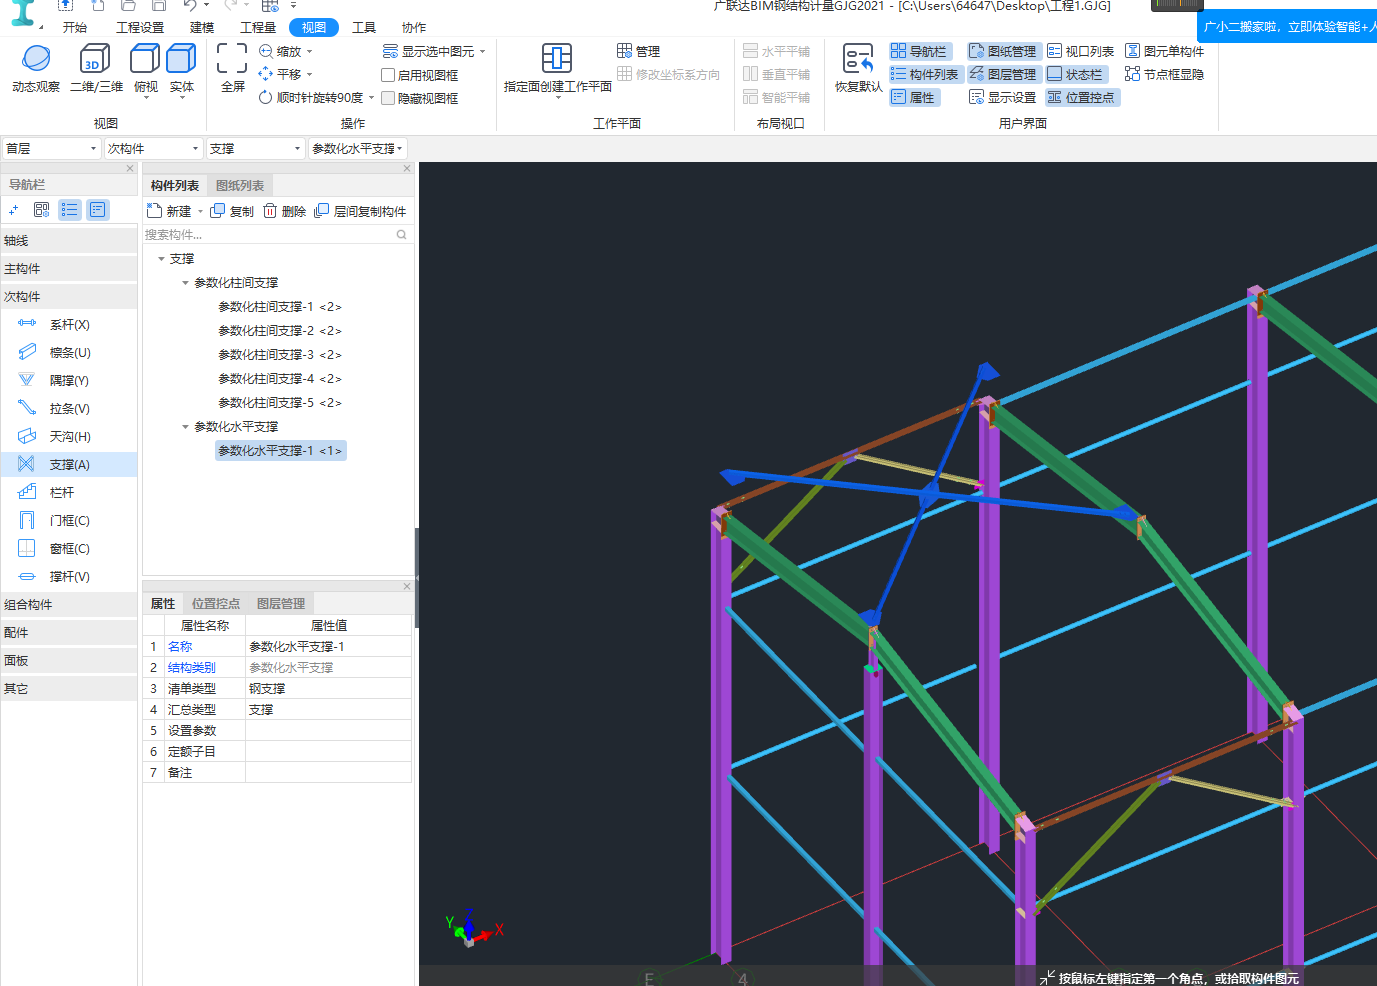
Task: Open the 首层 floor dropdown
Action: pos(51,148)
